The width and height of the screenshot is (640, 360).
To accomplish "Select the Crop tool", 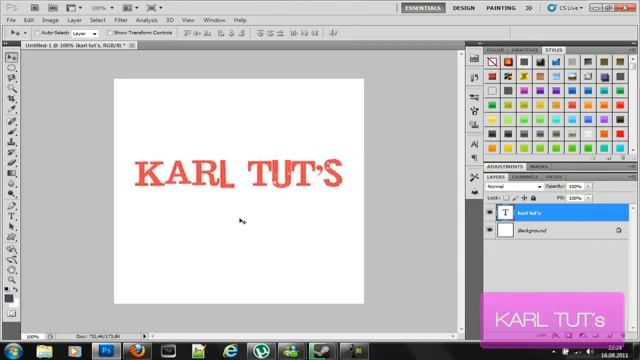I will (11, 98).
